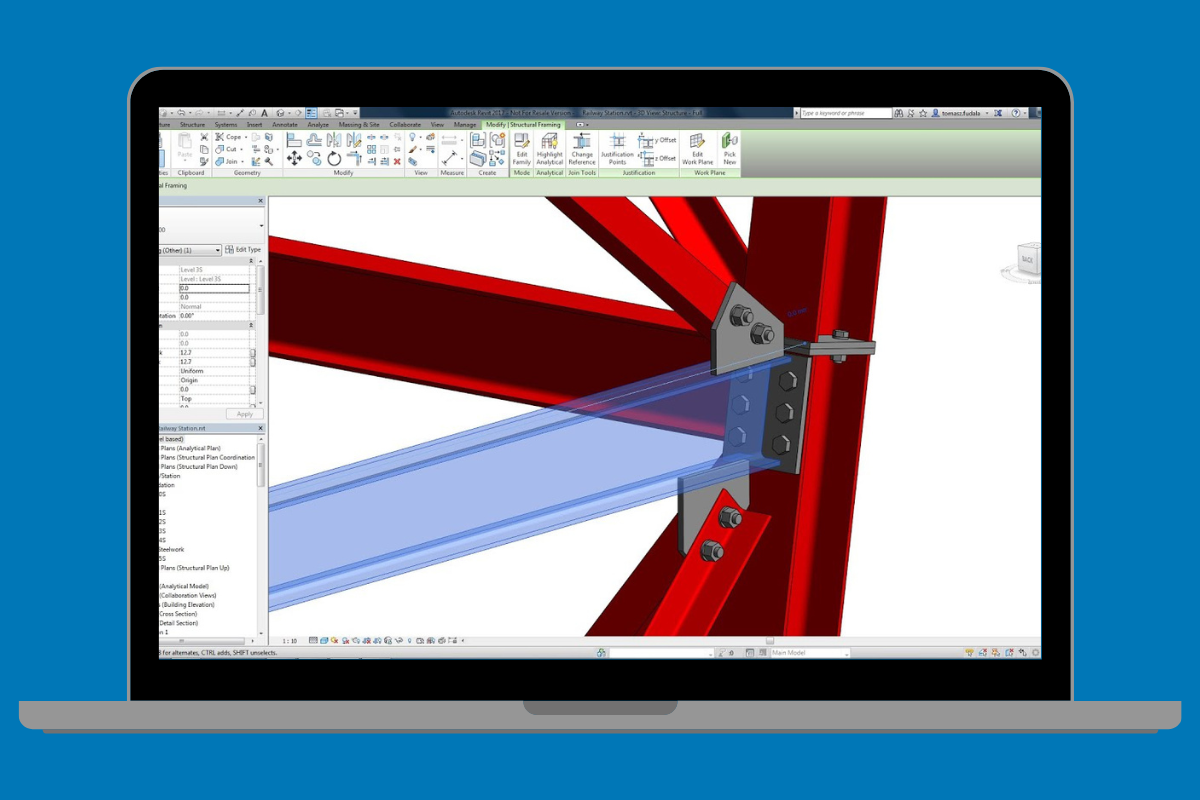The height and width of the screenshot is (800, 1200).
Task: Collapse the ribbon with the minimize arrow
Action: 580,124
